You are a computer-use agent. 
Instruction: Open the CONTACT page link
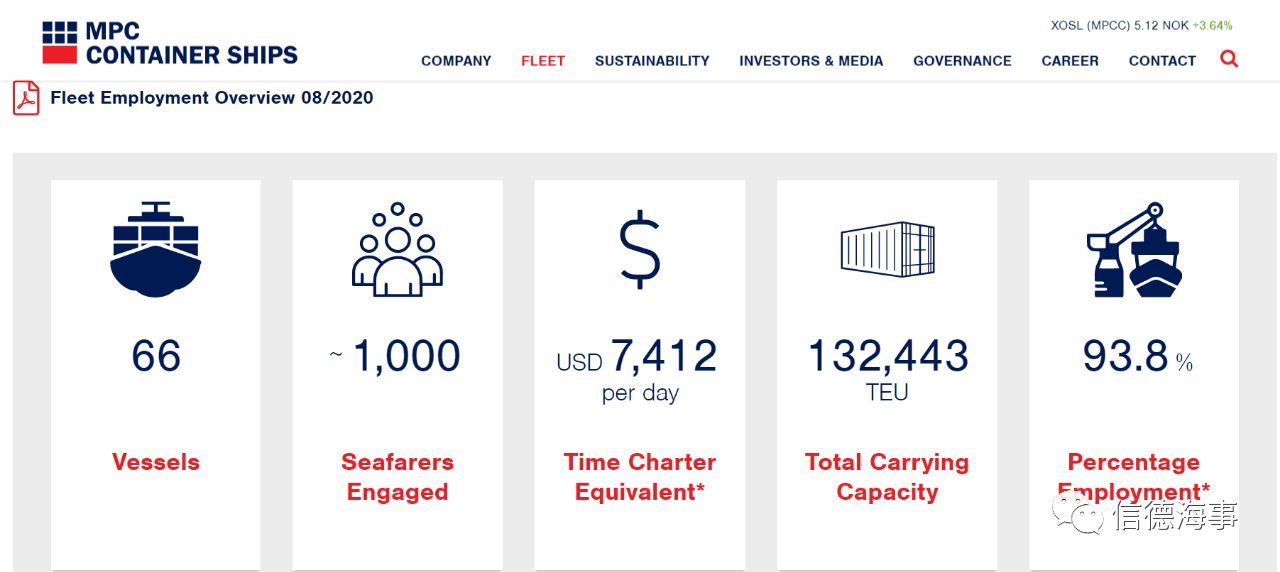coord(1162,61)
